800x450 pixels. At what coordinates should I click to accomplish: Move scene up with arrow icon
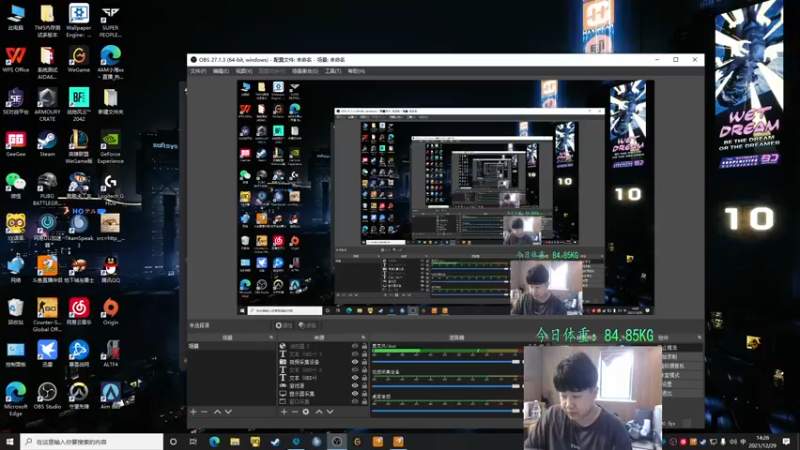pyautogui.click(x=217, y=411)
